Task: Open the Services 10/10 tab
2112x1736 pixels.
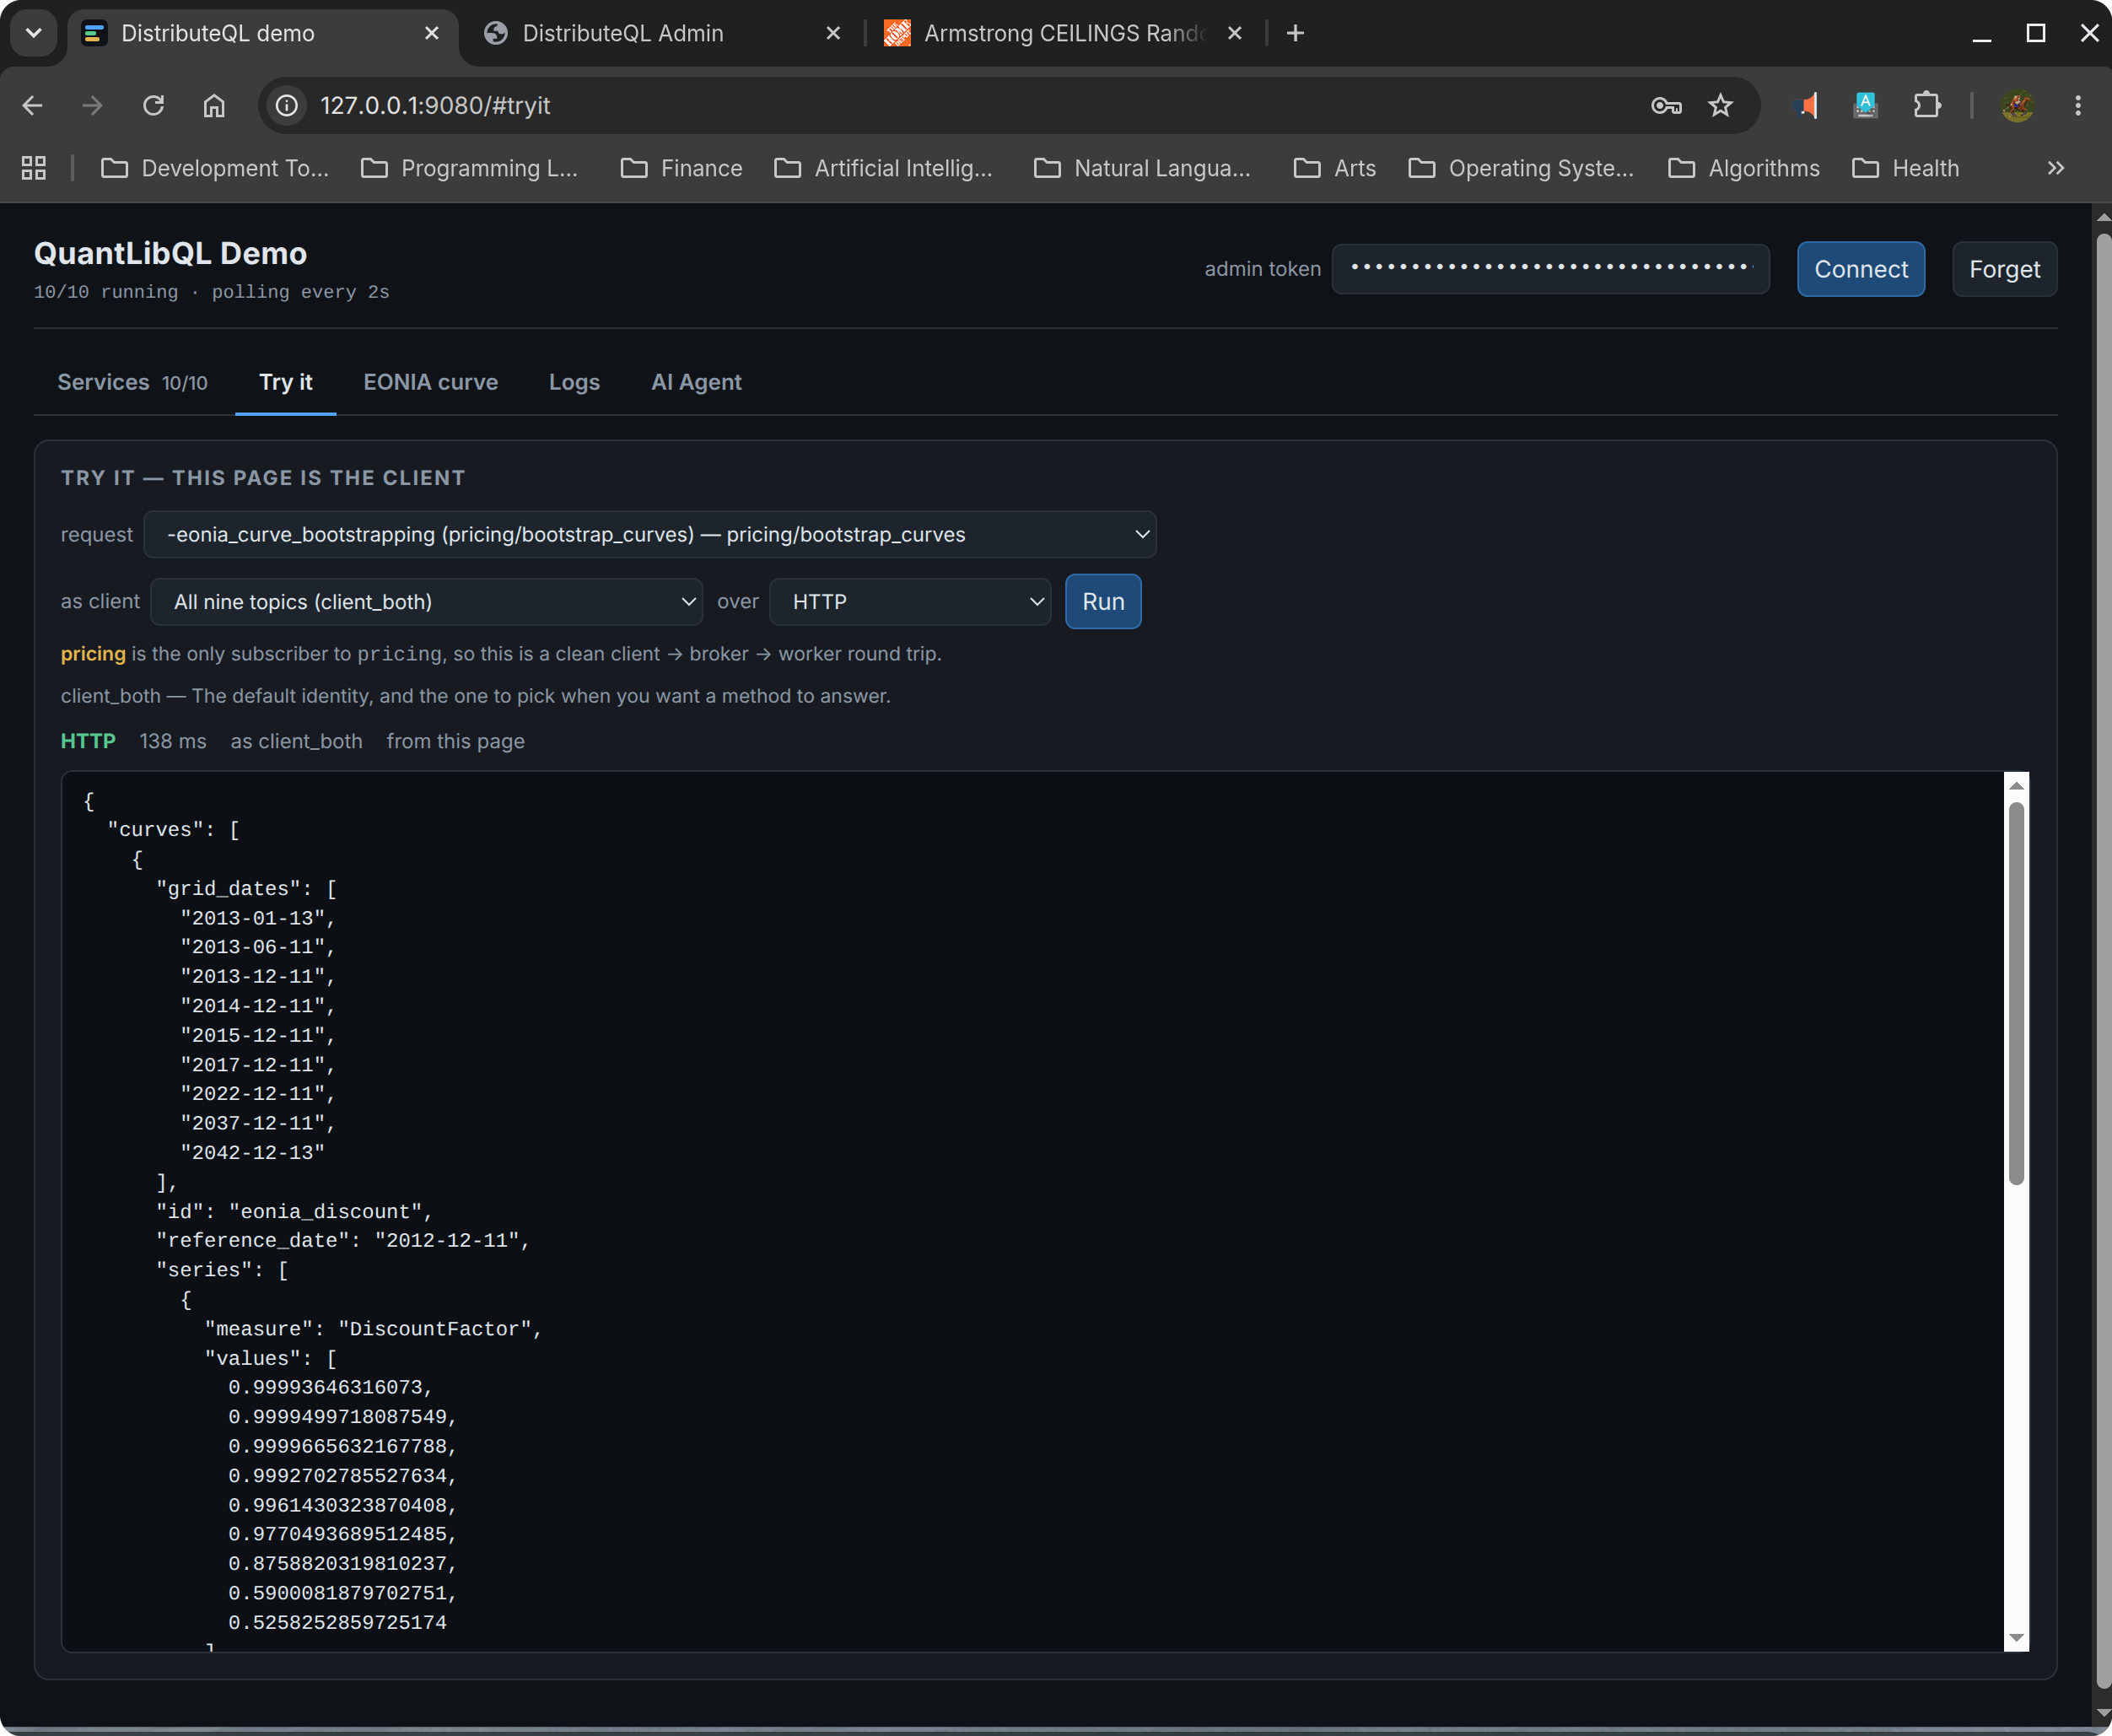Action: (133, 382)
